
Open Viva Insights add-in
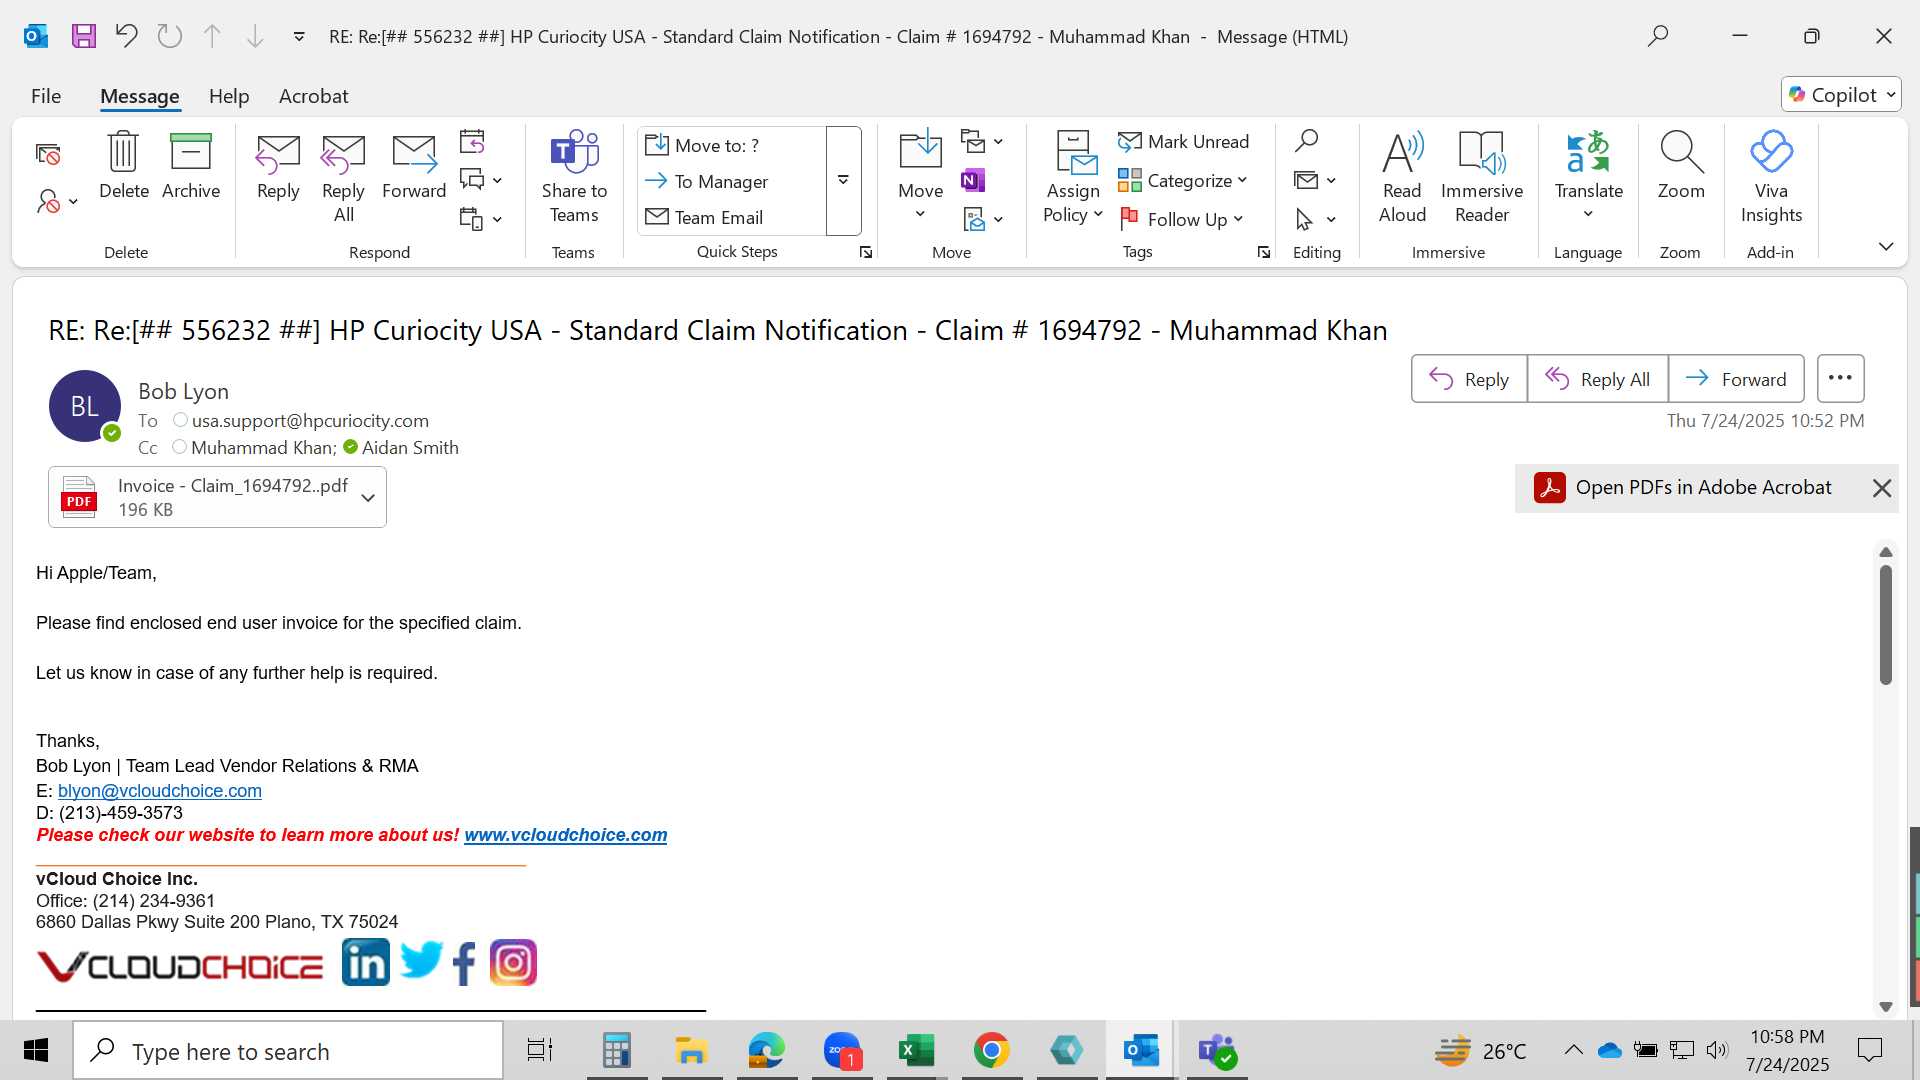(x=1771, y=178)
